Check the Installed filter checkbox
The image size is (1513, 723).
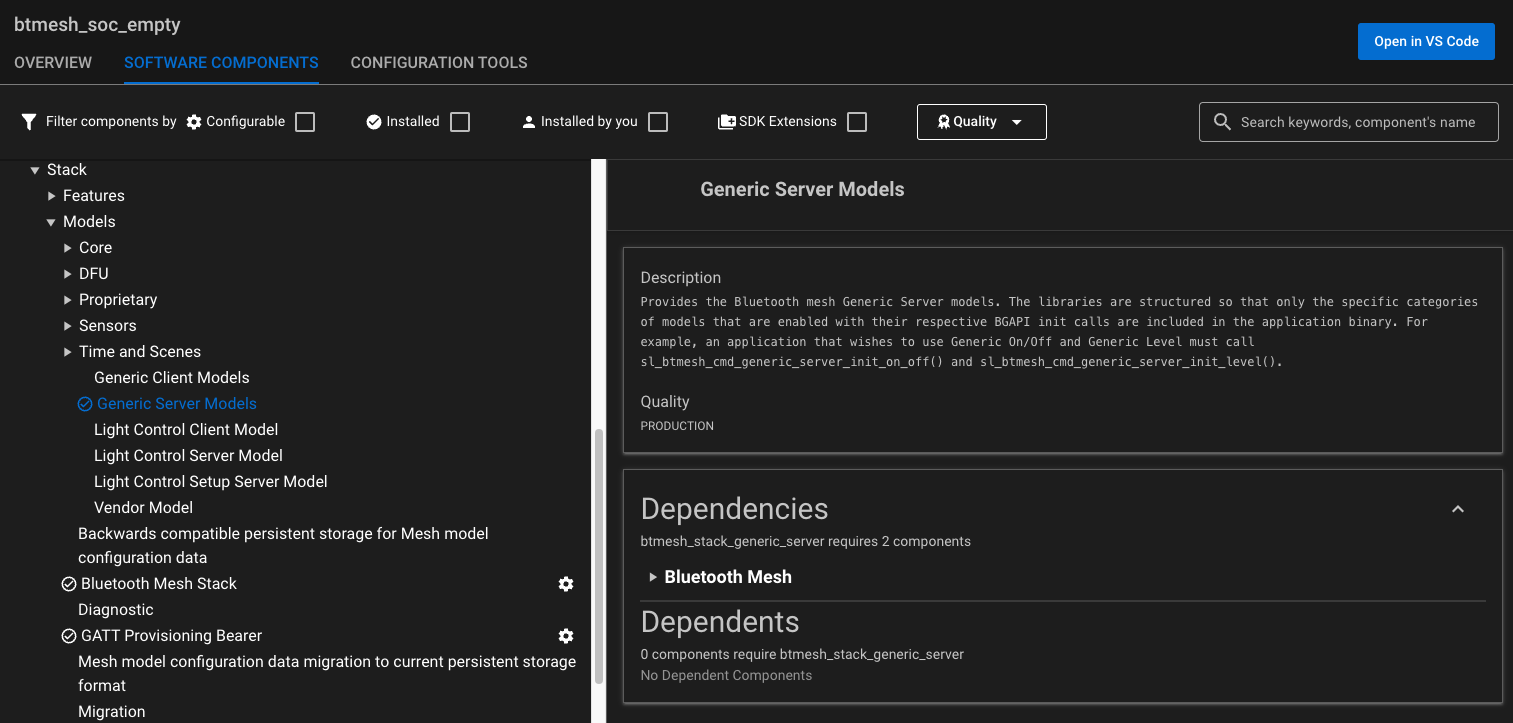tap(460, 122)
